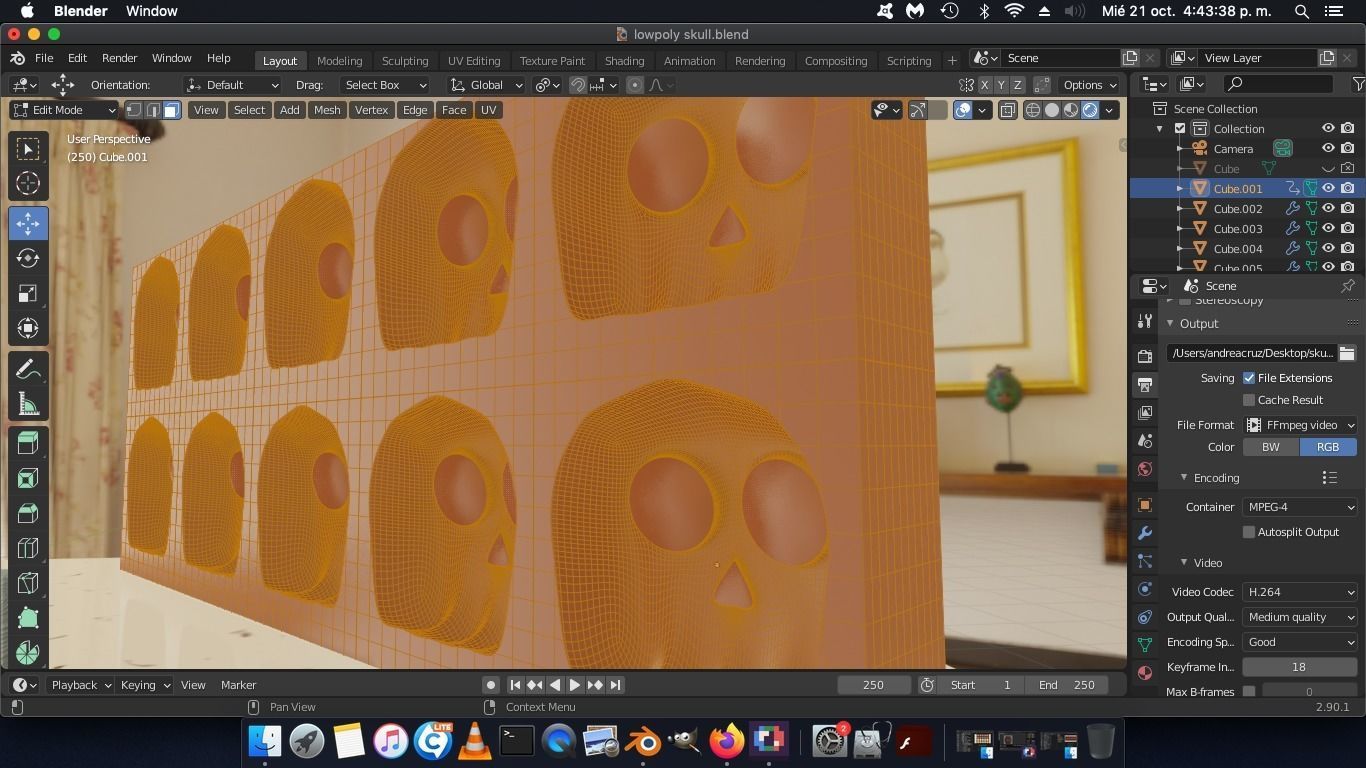The image size is (1366, 768).
Task: Set viewport shading to material preview
Action: click(1071, 110)
